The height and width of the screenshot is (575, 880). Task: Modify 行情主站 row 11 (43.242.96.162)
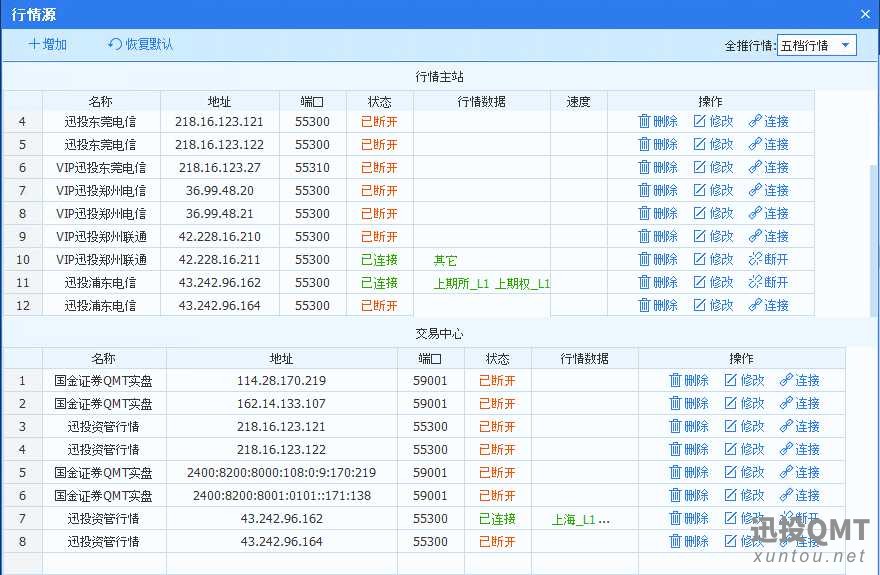click(x=713, y=282)
